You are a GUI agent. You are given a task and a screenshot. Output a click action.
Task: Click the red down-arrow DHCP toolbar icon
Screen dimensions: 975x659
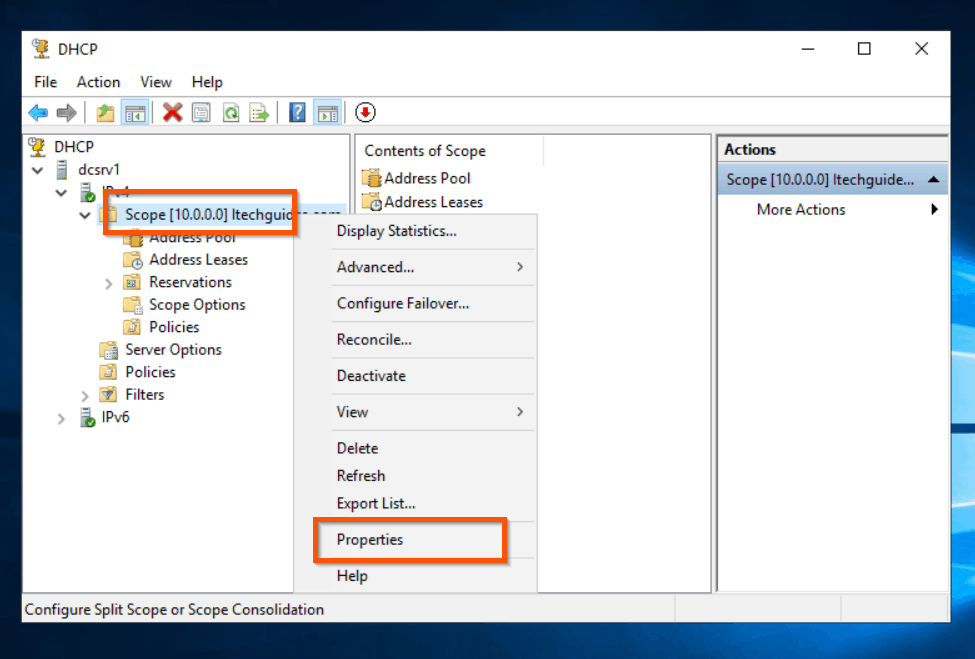point(367,112)
